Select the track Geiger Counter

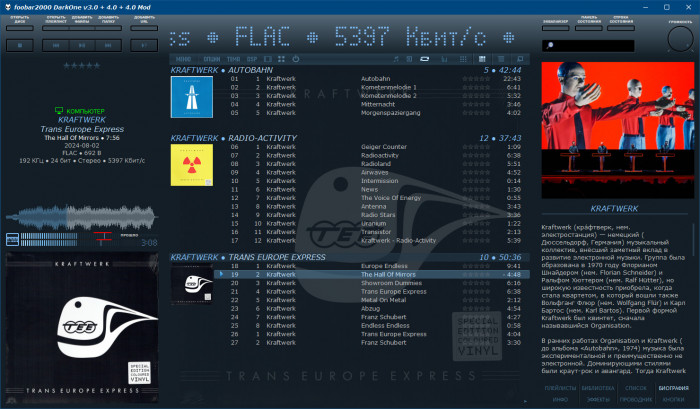pos(372,146)
